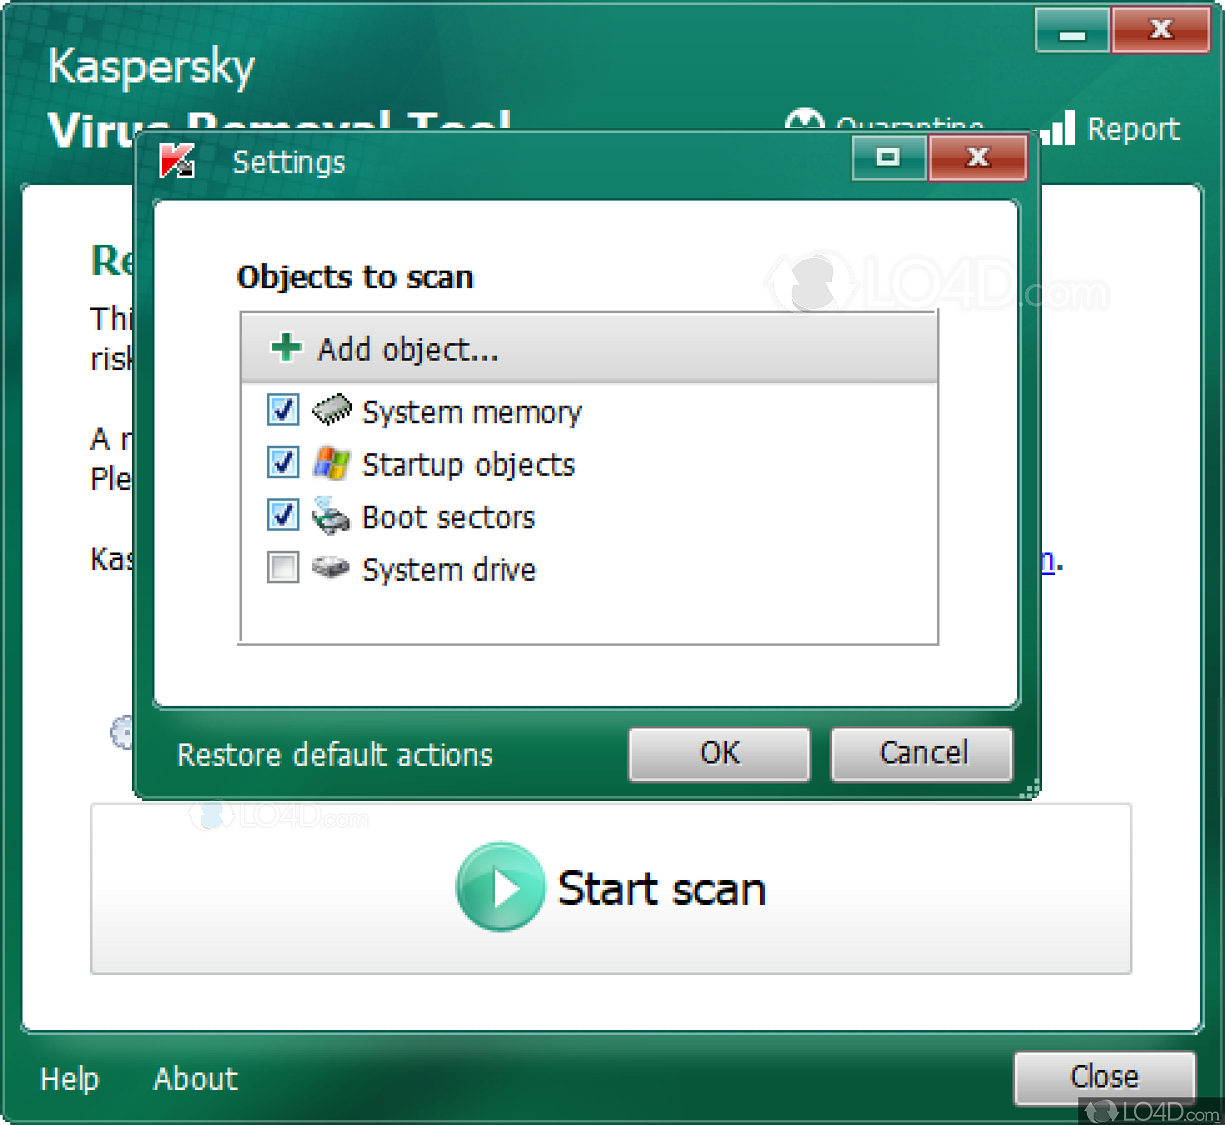Click the System drive disk icon
The width and height of the screenshot is (1225, 1125).
[x=331, y=568]
